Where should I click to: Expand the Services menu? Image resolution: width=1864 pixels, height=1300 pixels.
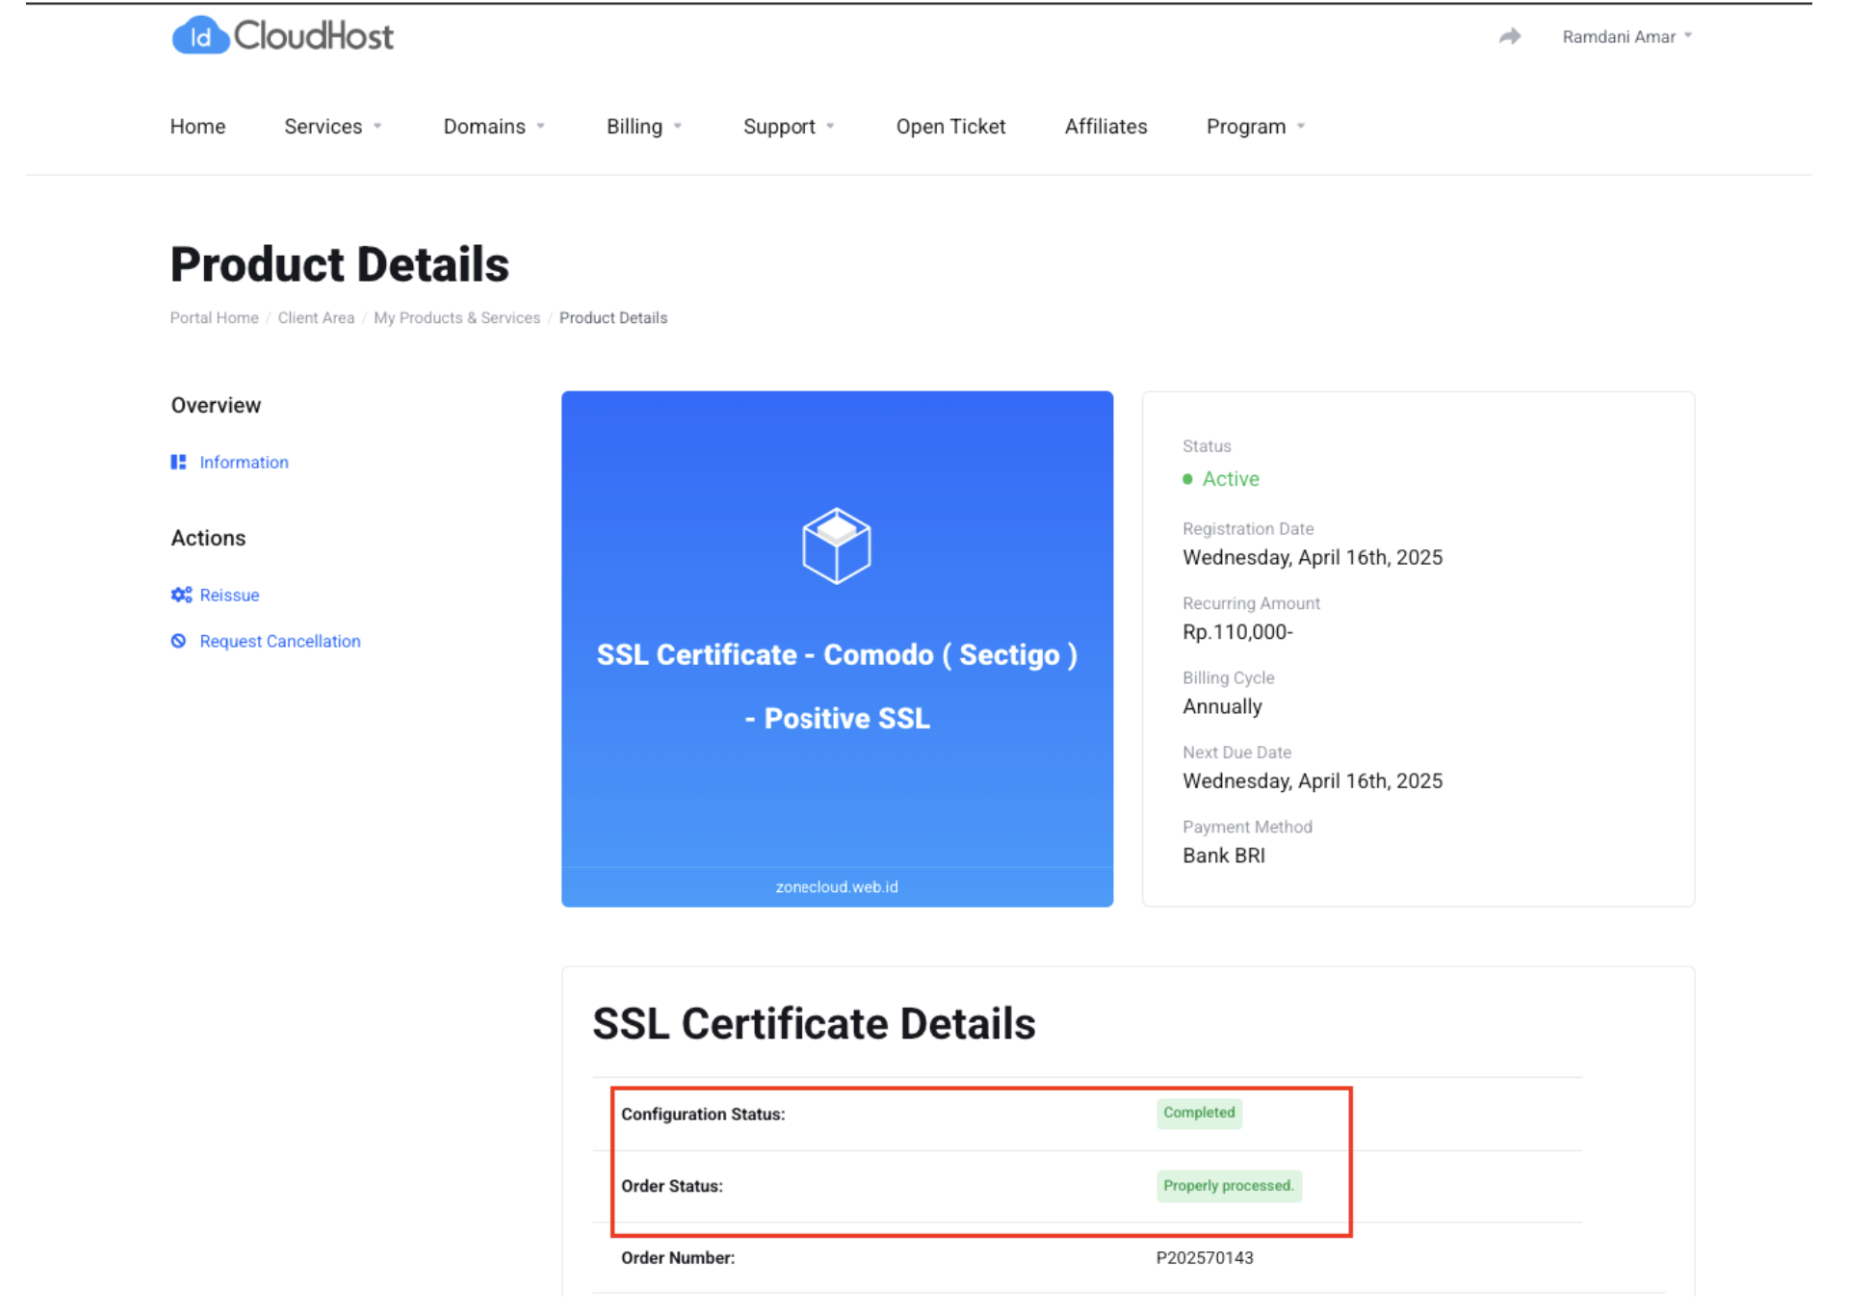[x=333, y=127]
